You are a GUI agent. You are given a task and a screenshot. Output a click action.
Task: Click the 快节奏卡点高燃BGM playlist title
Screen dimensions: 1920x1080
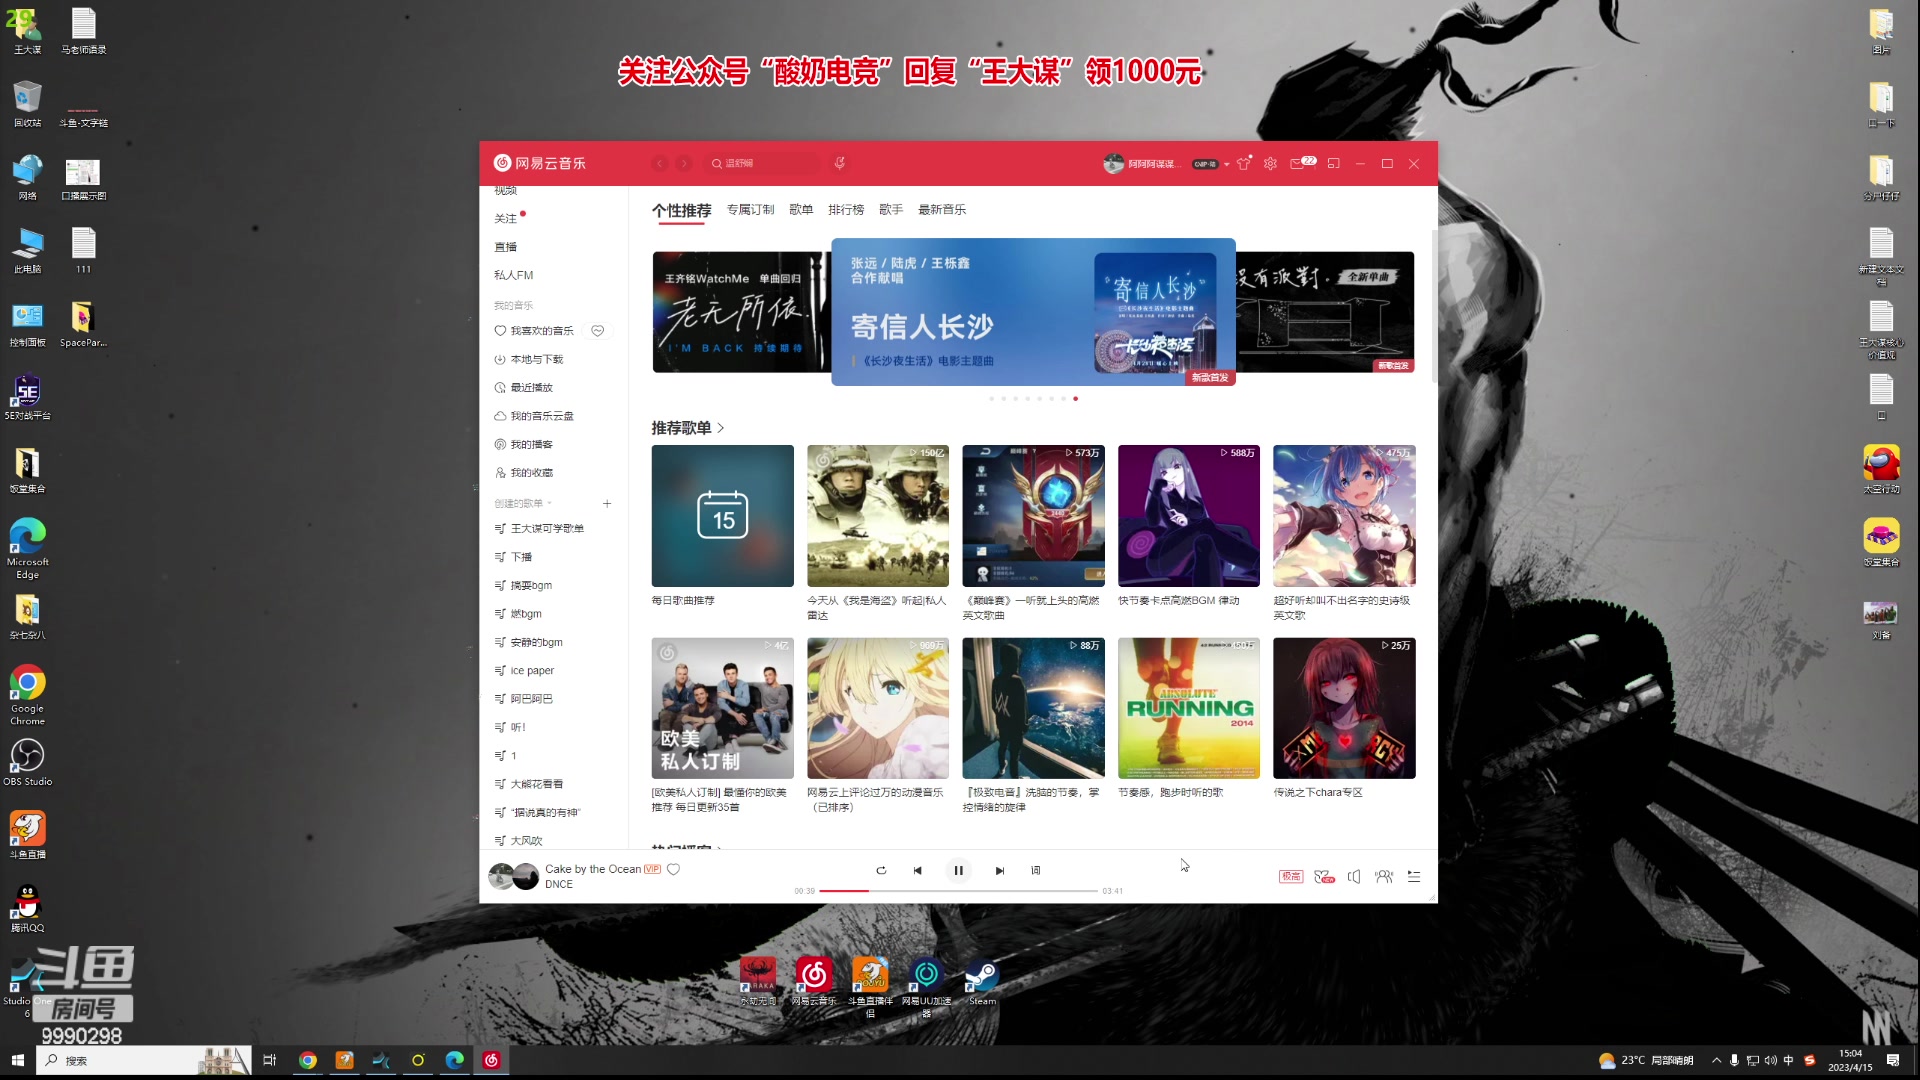[x=1179, y=600]
